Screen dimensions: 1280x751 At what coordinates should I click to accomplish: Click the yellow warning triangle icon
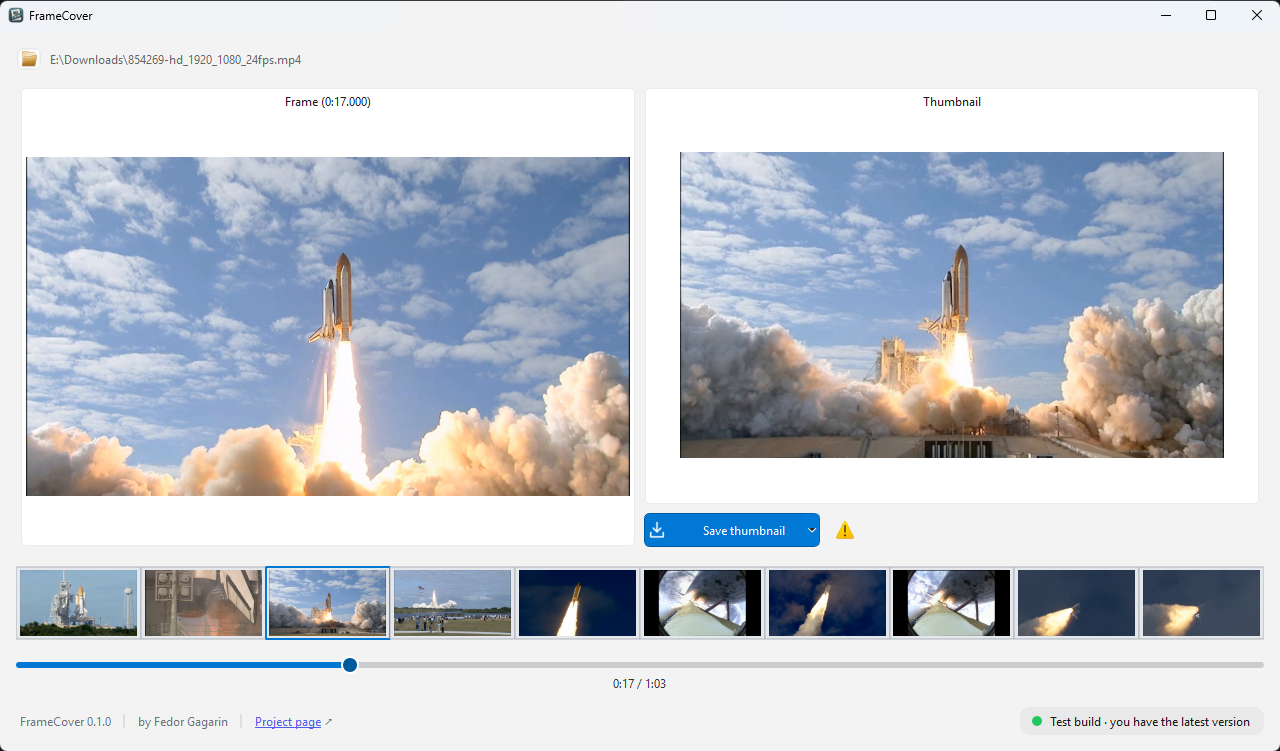click(x=845, y=531)
